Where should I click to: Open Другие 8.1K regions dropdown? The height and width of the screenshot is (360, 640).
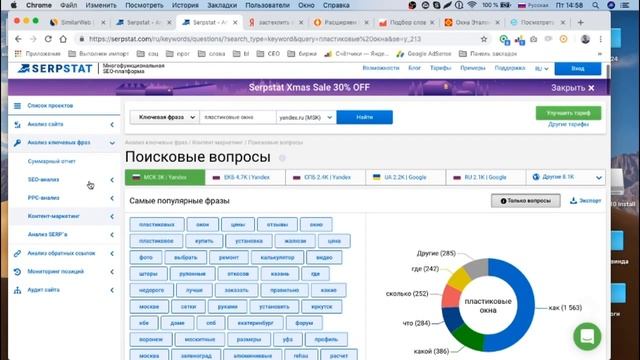click(x=566, y=177)
